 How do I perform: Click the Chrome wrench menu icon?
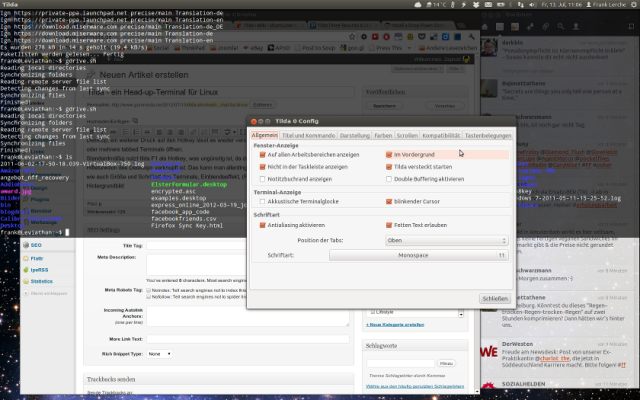point(471,37)
